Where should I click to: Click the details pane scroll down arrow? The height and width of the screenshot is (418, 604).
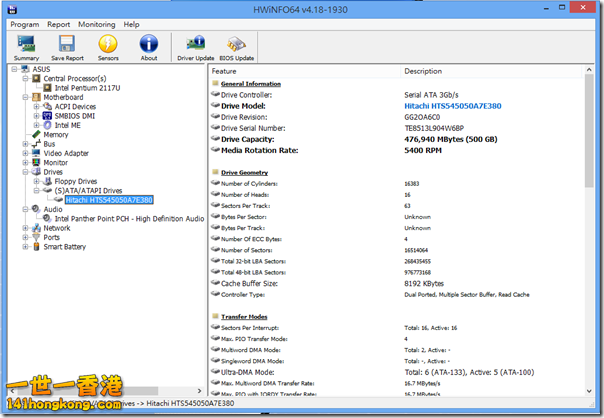[x=589, y=391]
